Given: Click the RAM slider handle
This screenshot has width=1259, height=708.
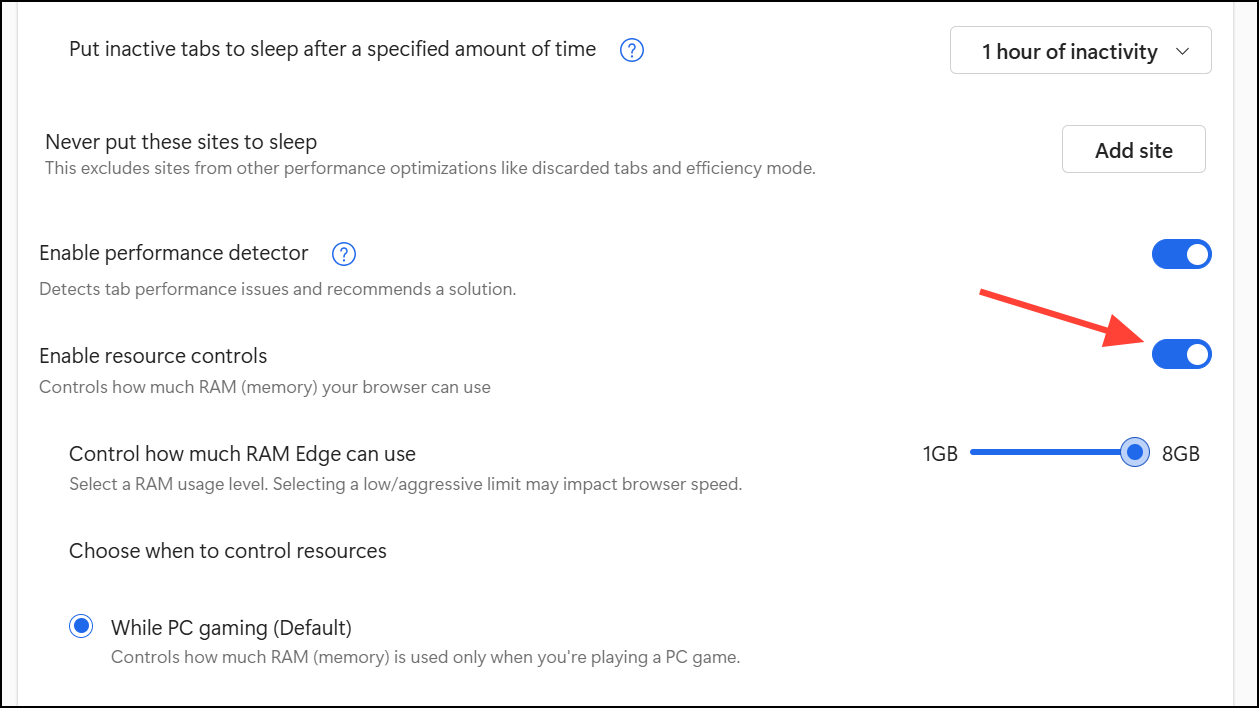Looking at the screenshot, I should pyautogui.click(x=1134, y=453).
